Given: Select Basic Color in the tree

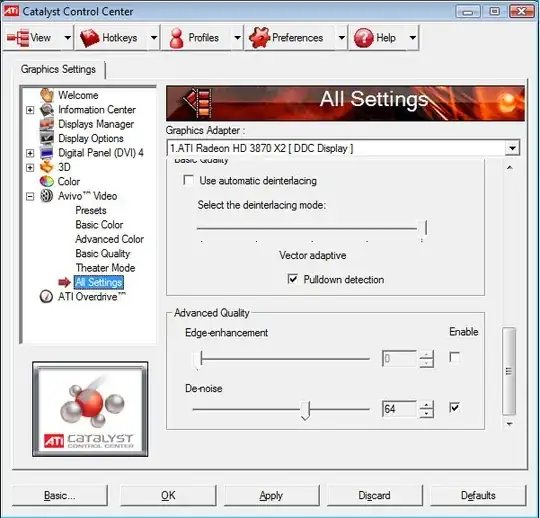Looking at the screenshot, I should pyautogui.click(x=99, y=225).
